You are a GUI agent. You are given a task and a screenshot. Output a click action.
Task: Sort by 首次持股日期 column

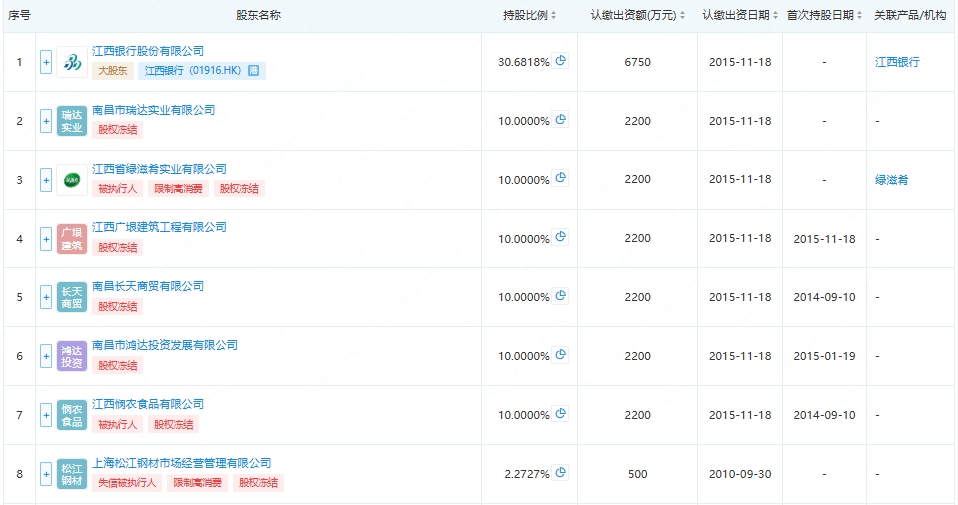[x=824, y=15]
